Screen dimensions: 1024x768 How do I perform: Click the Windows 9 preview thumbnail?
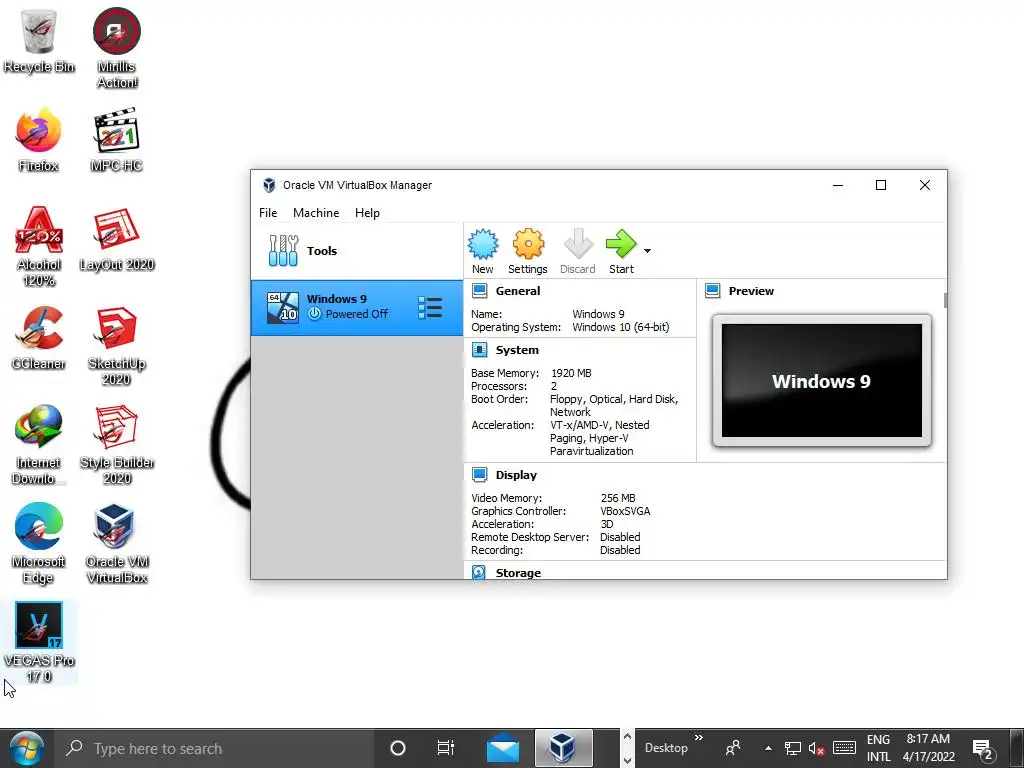pos(822,381)
